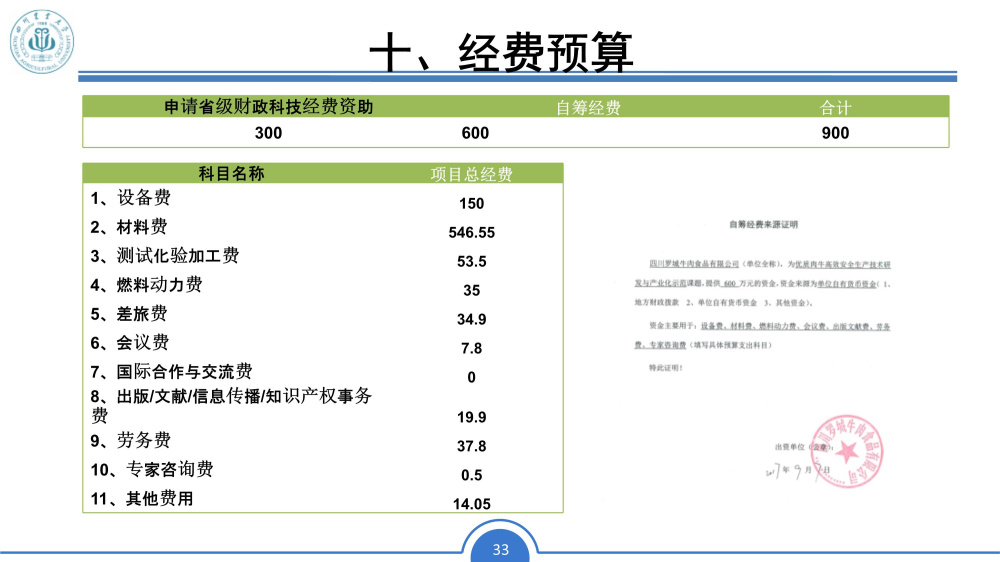Click the handwritten date on certificate
The width and height of the screenshot is (1000, 562).
(798, 471)
